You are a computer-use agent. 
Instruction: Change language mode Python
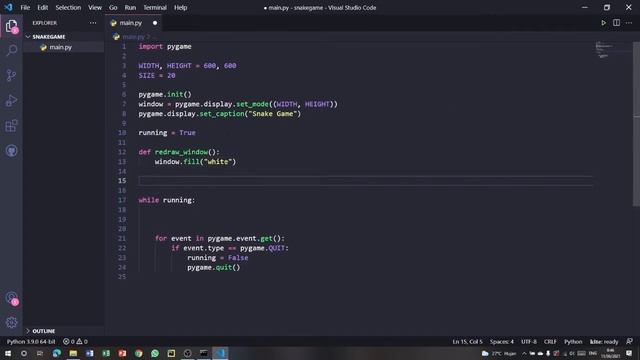pyautogui.click(x=573, y=341)
